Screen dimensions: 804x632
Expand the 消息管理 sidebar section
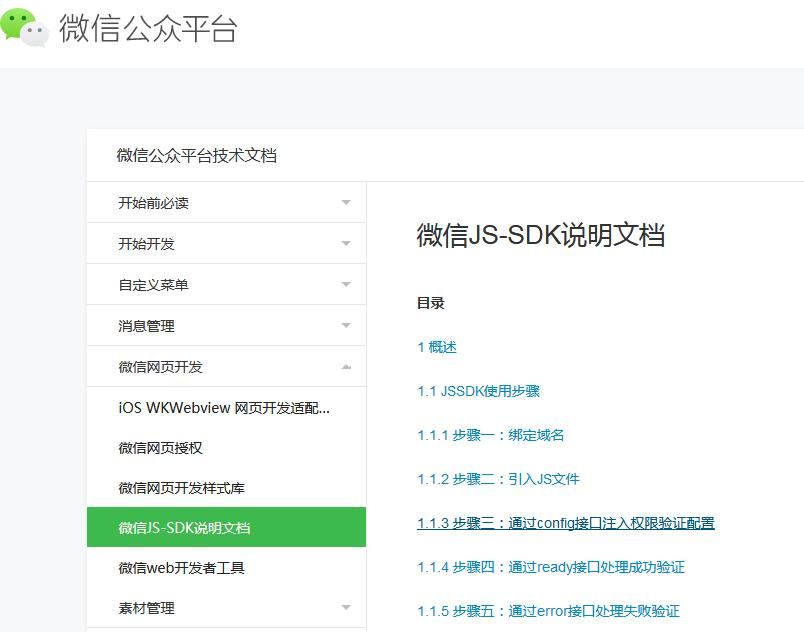226,324
